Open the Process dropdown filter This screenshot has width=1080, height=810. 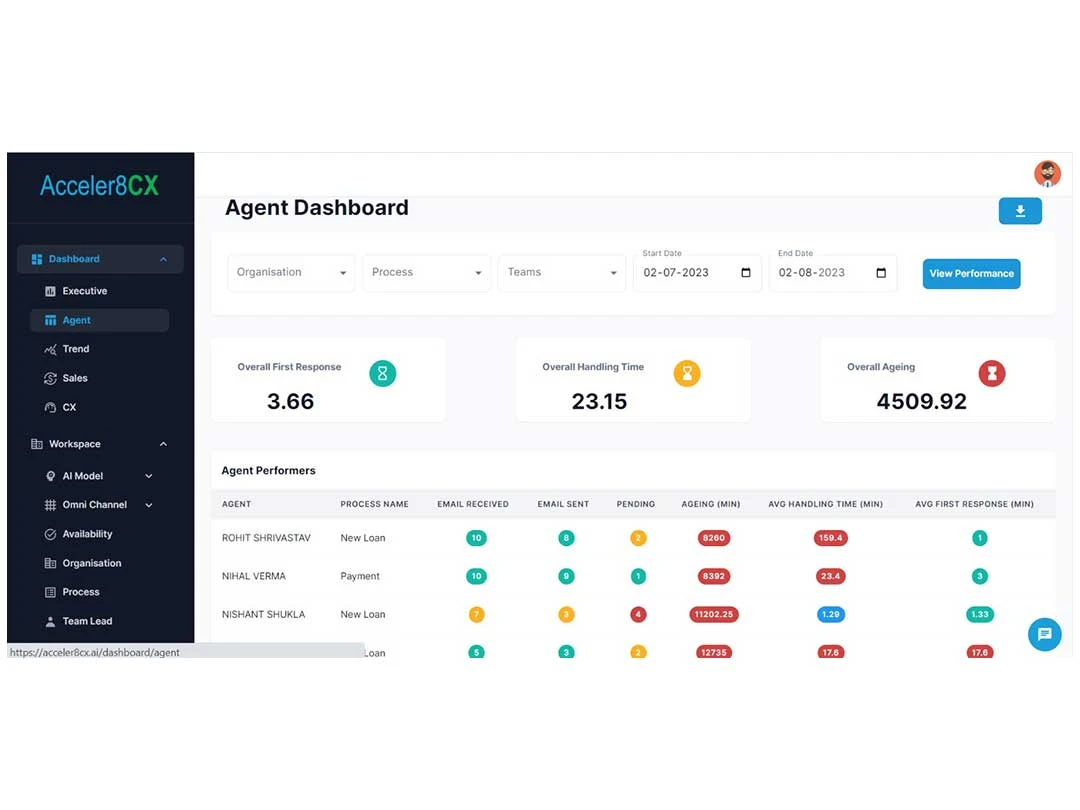[426, 273]
